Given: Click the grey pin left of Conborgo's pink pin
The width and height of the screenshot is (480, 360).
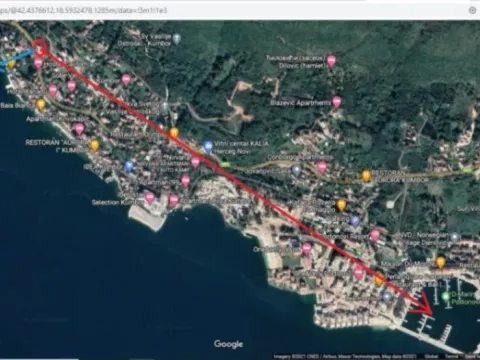Looking at the screenshot, I should click(x=296, y=171).
